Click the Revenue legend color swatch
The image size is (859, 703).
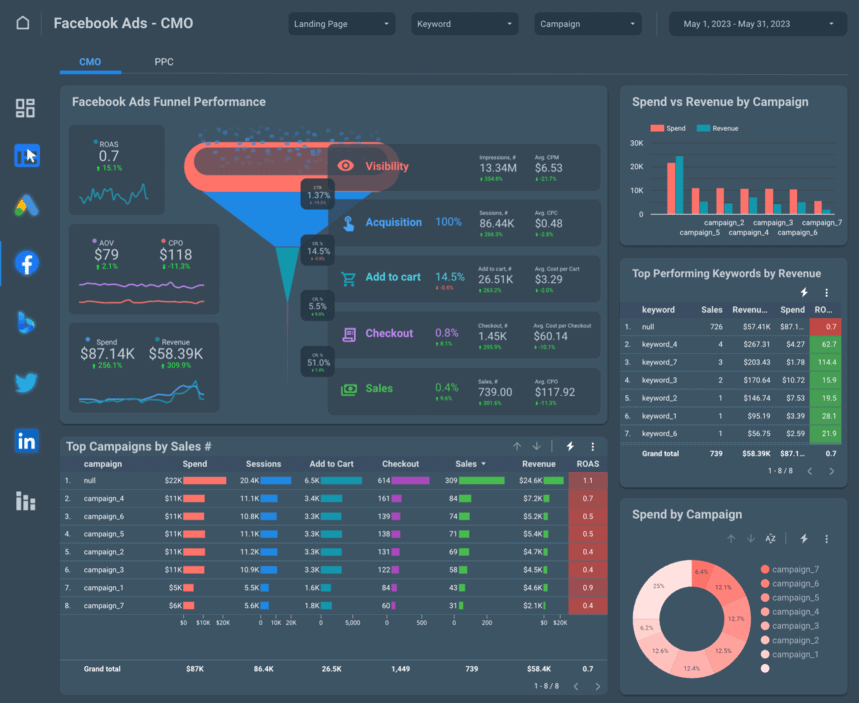click(703, 128)
